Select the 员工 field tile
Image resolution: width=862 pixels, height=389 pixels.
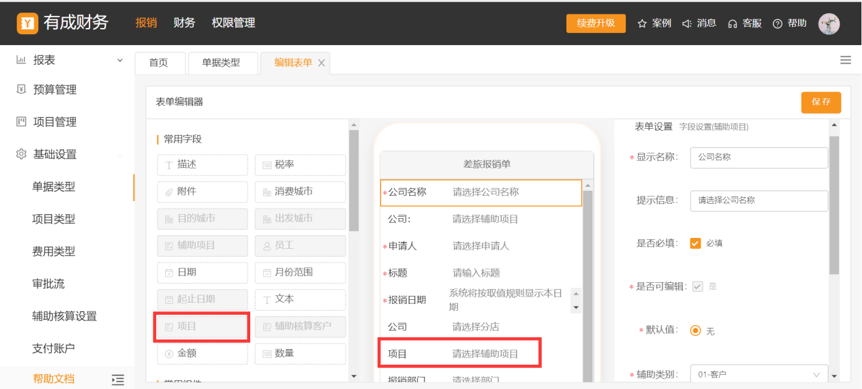click(x=300, y=246)
